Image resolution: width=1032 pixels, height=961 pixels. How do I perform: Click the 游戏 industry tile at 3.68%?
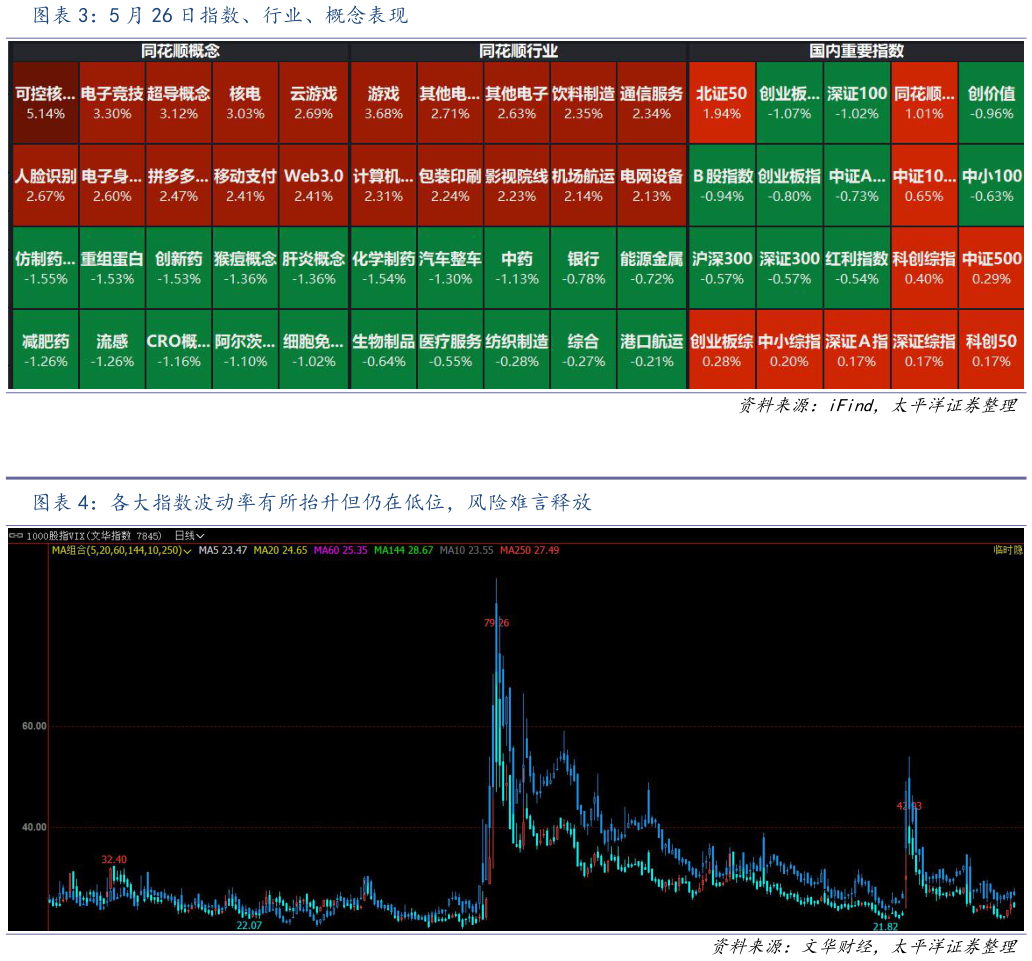pos(383,102)
